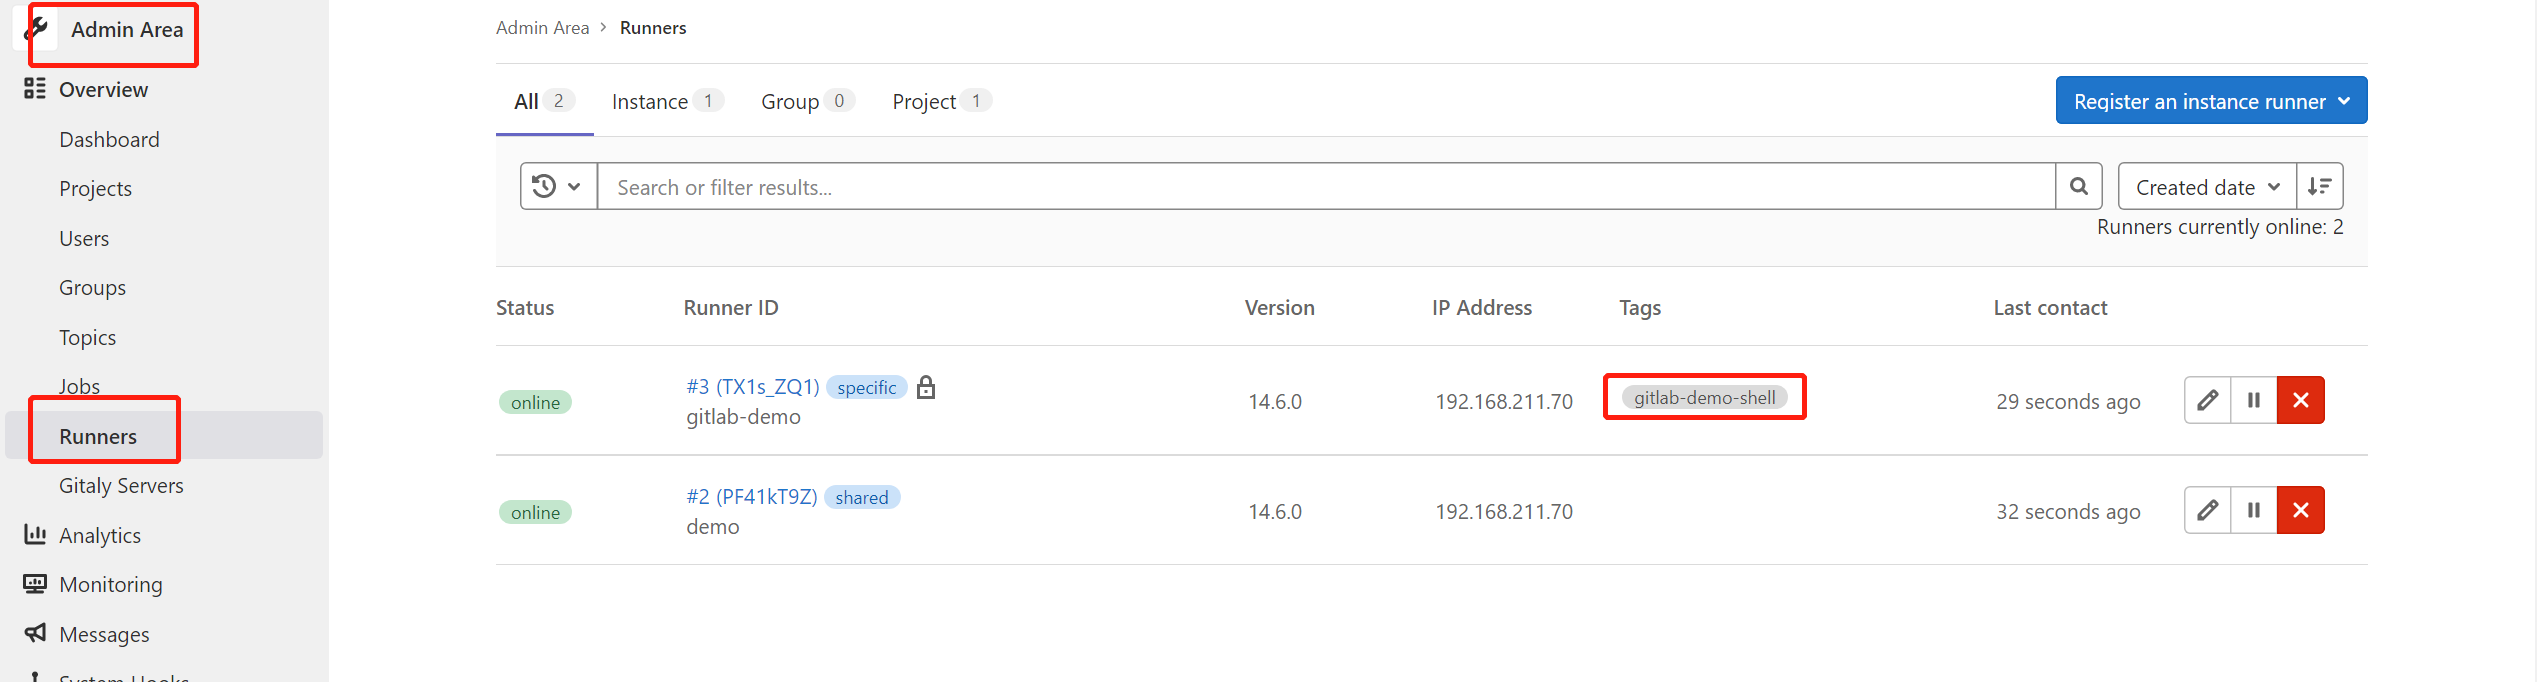2537x682 pixels.
Task: Open Messages in the sidebar
Action: (x=104, y=634)
